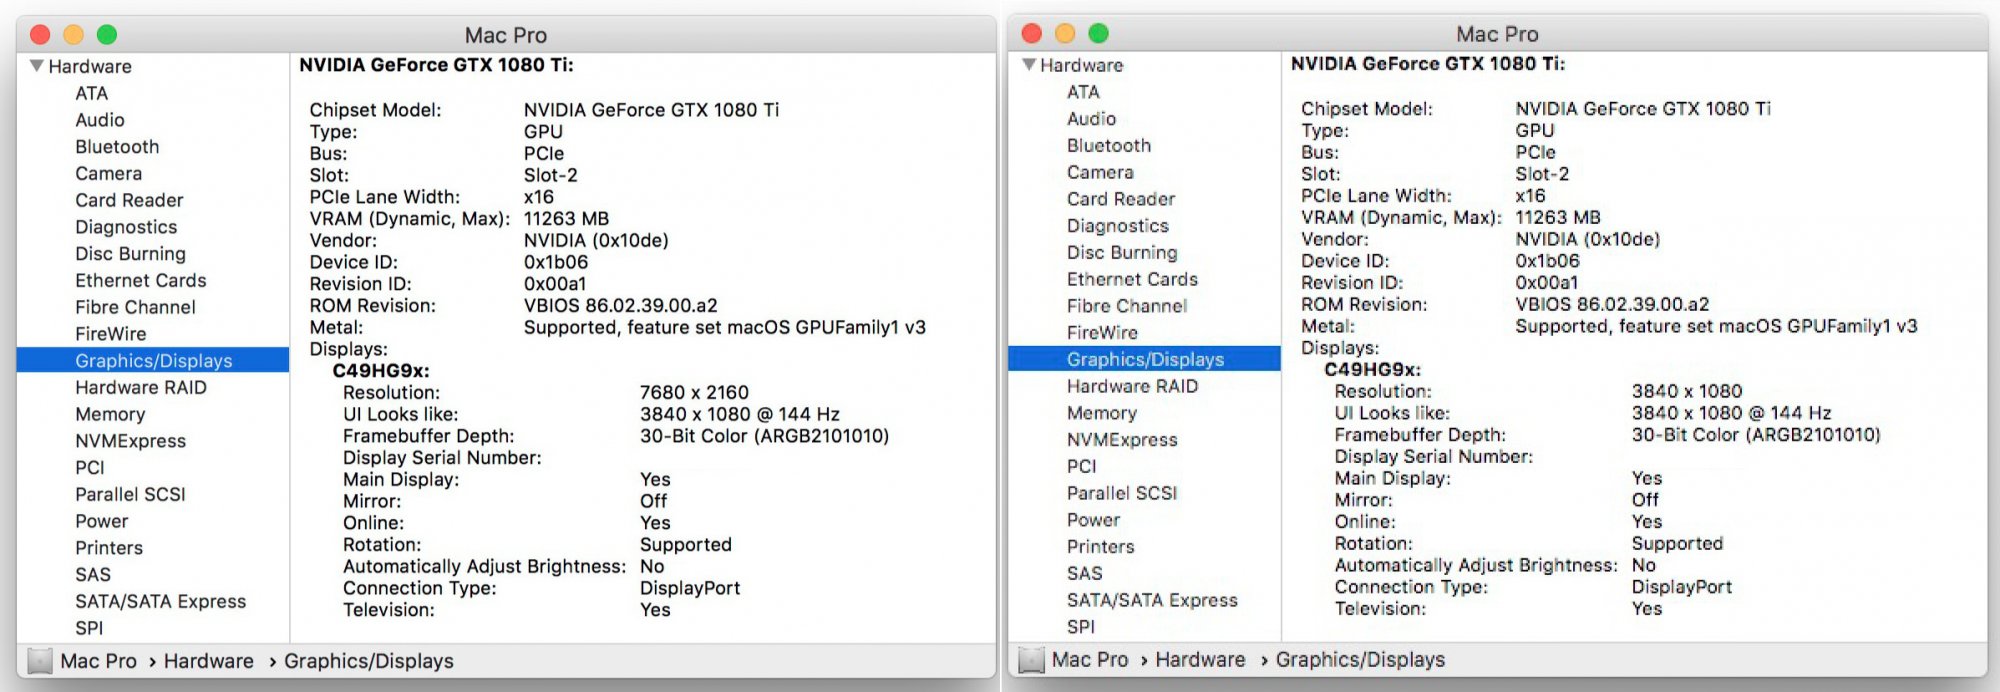View Printers in right window sidebar
2000x692 pixels.
tap(1101, 547)
